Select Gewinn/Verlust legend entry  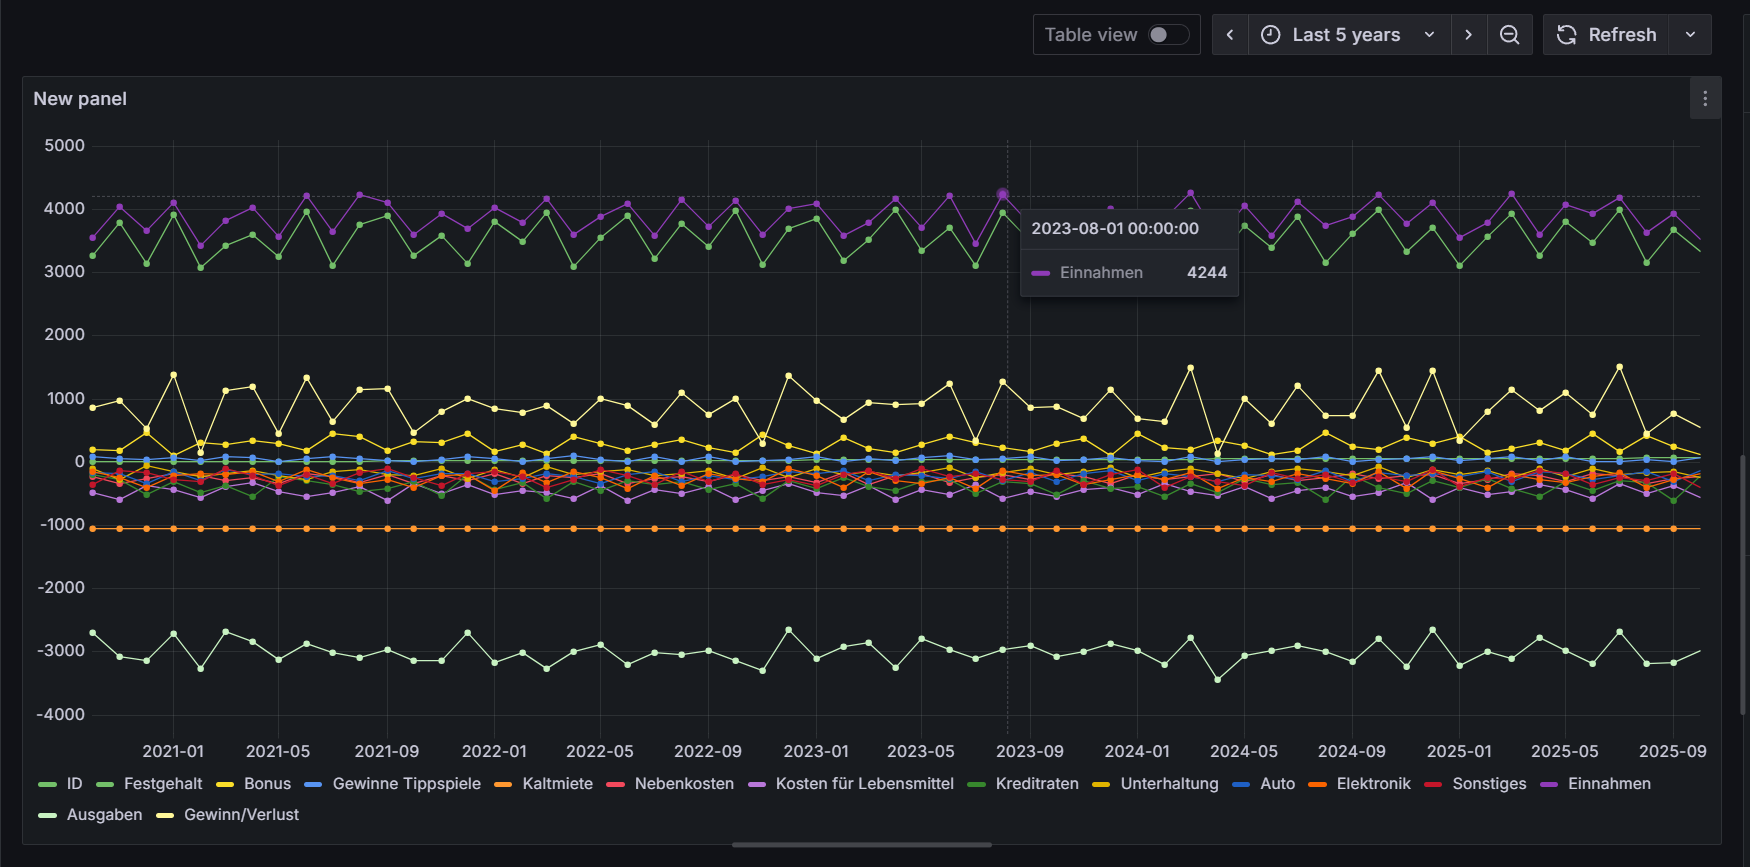coord(241,815)
